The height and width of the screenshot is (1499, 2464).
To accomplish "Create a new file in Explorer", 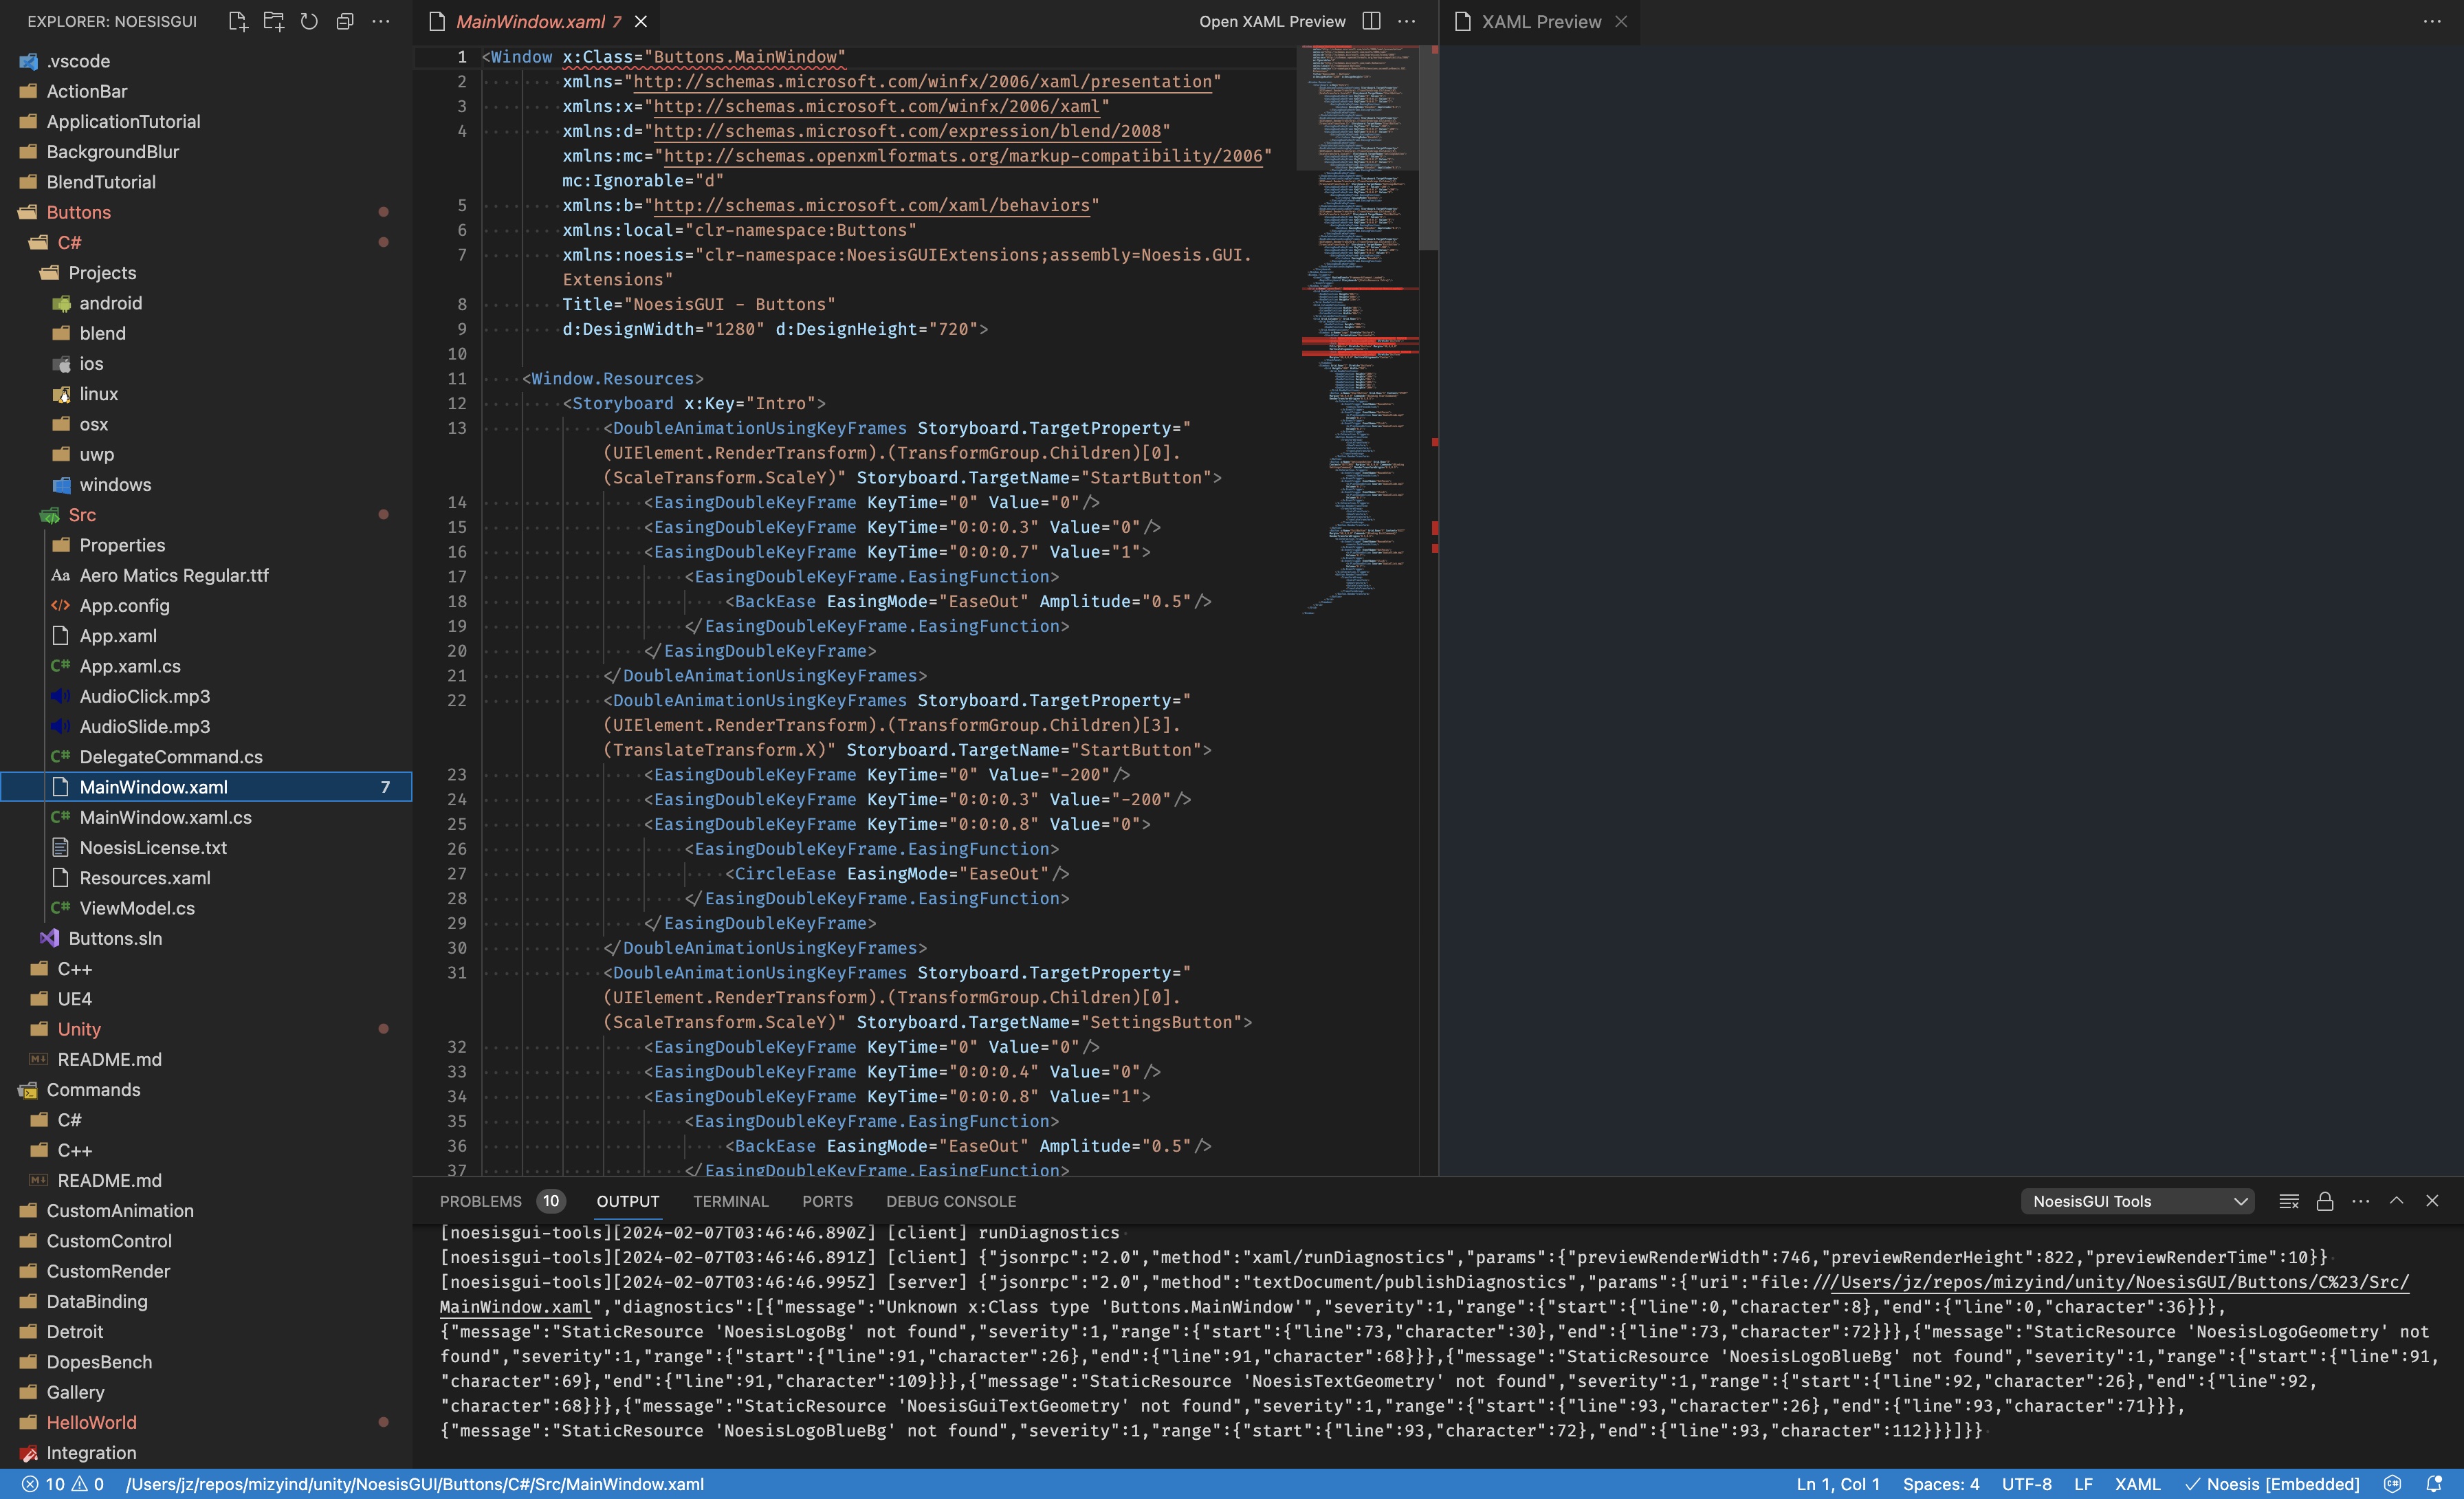I will (x=238, y=21).
